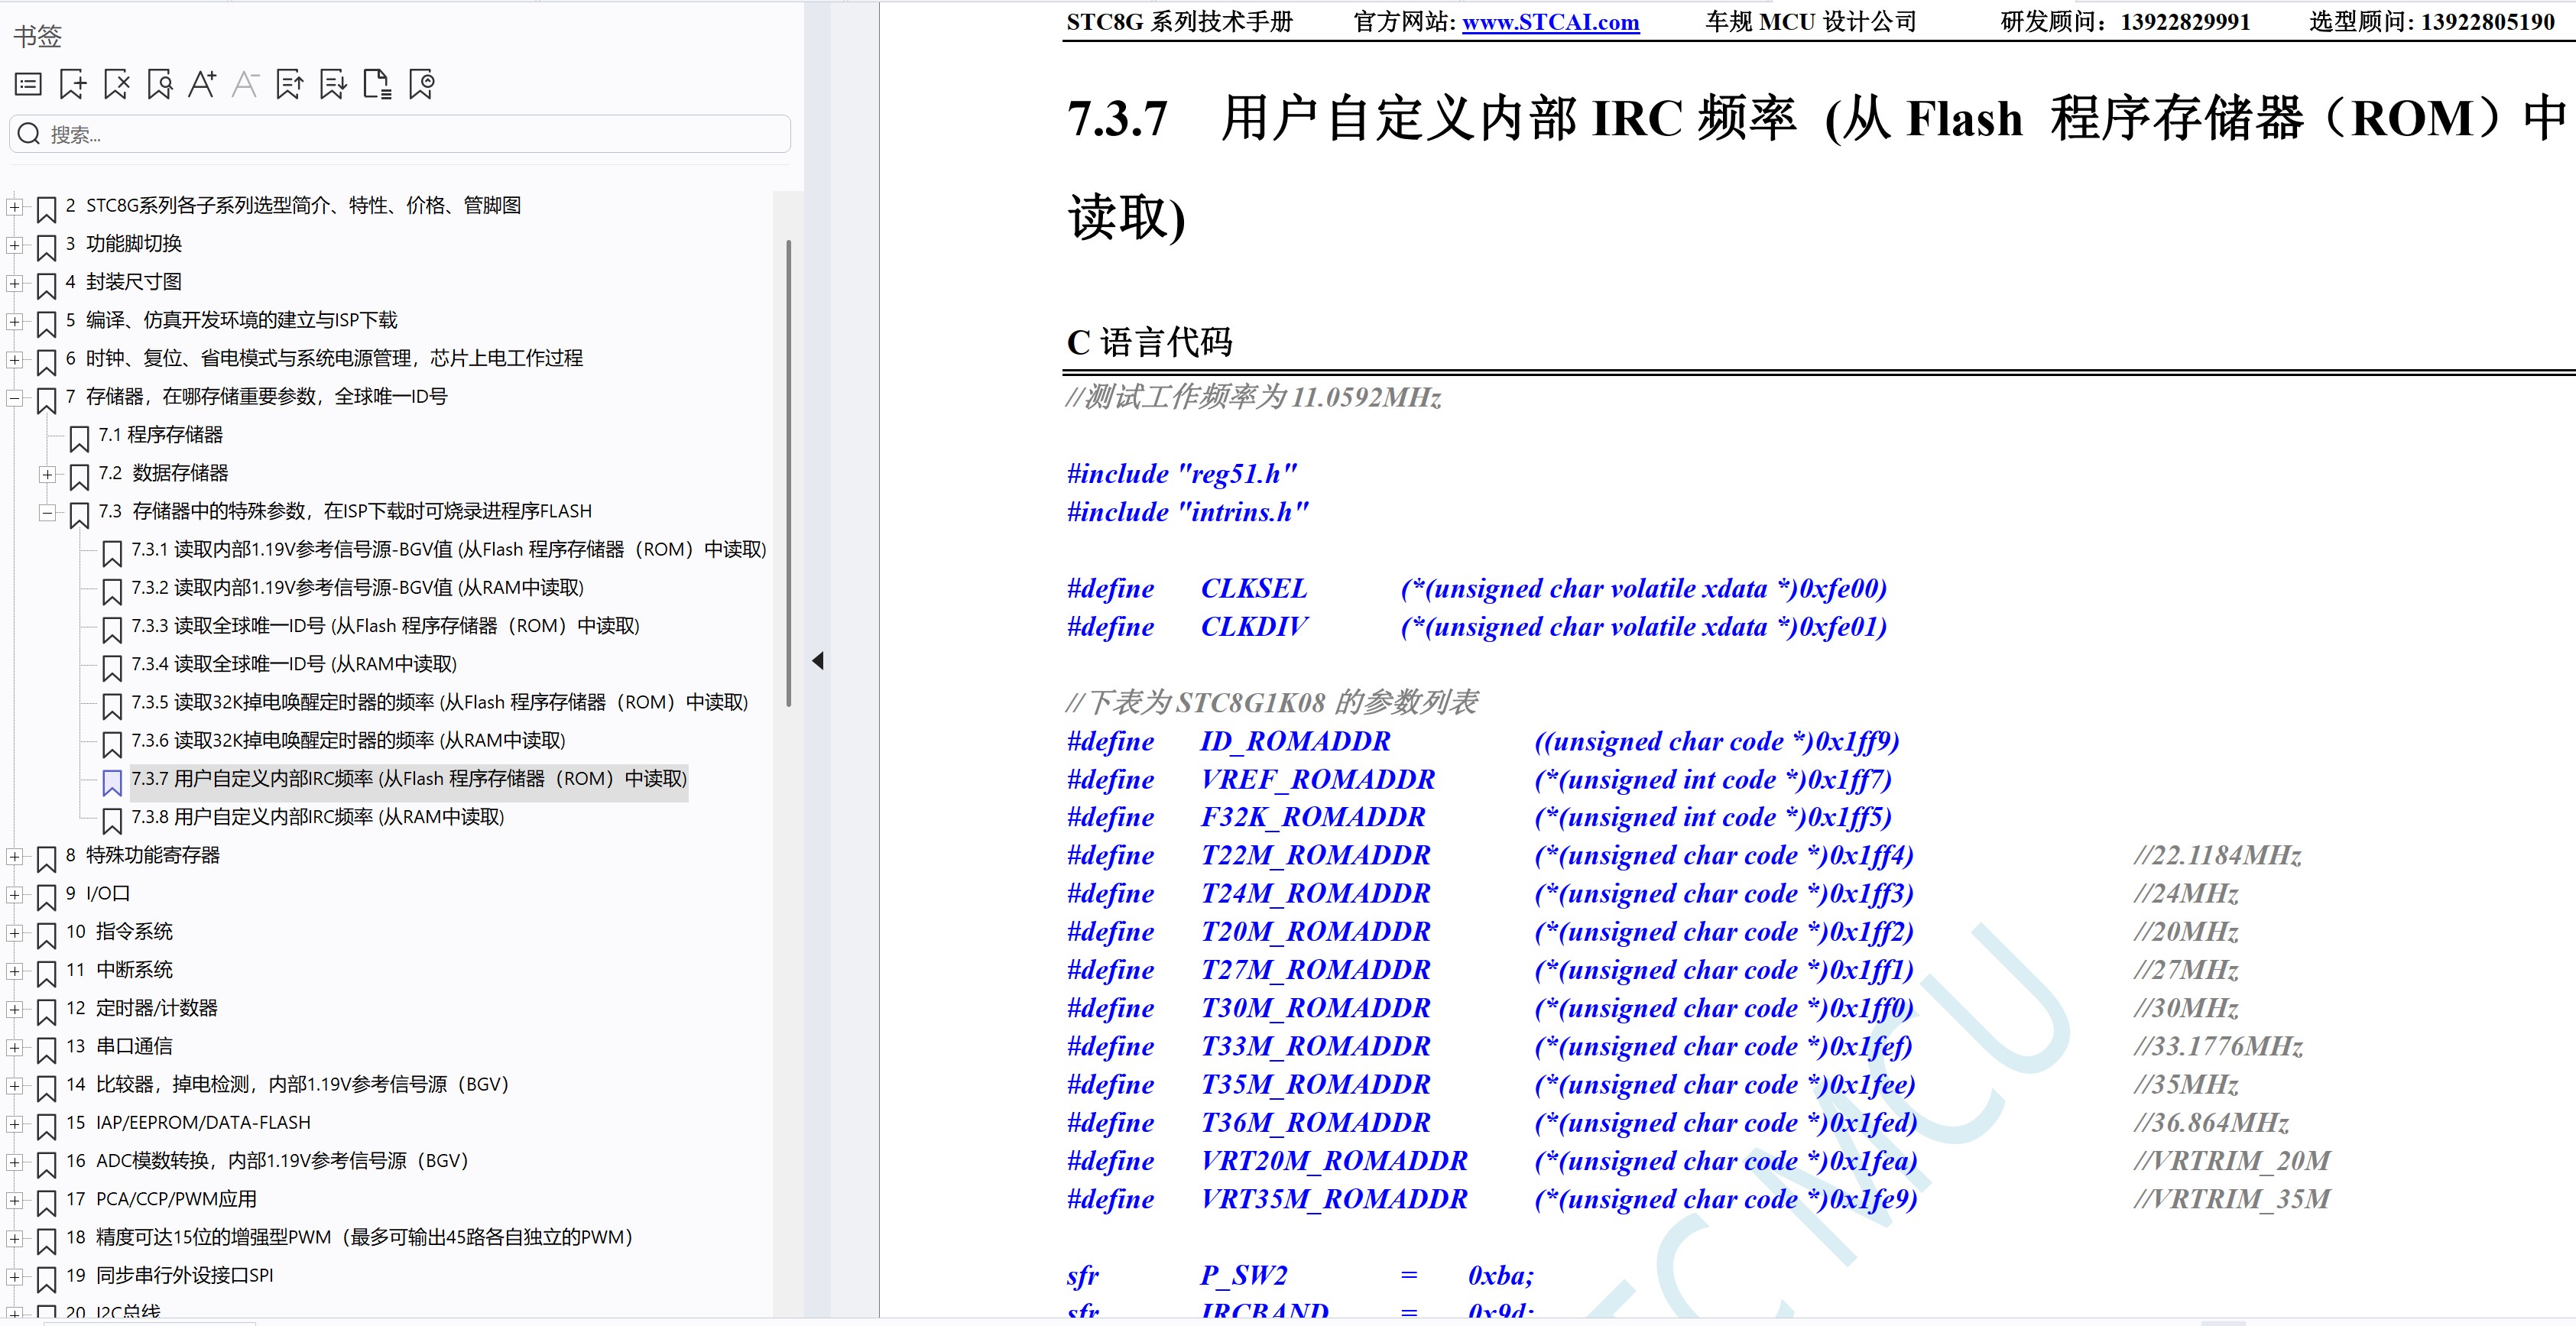
Task: Click bookmark icon beside 4 封装尺寸图
Action: (x=46, y=285)
